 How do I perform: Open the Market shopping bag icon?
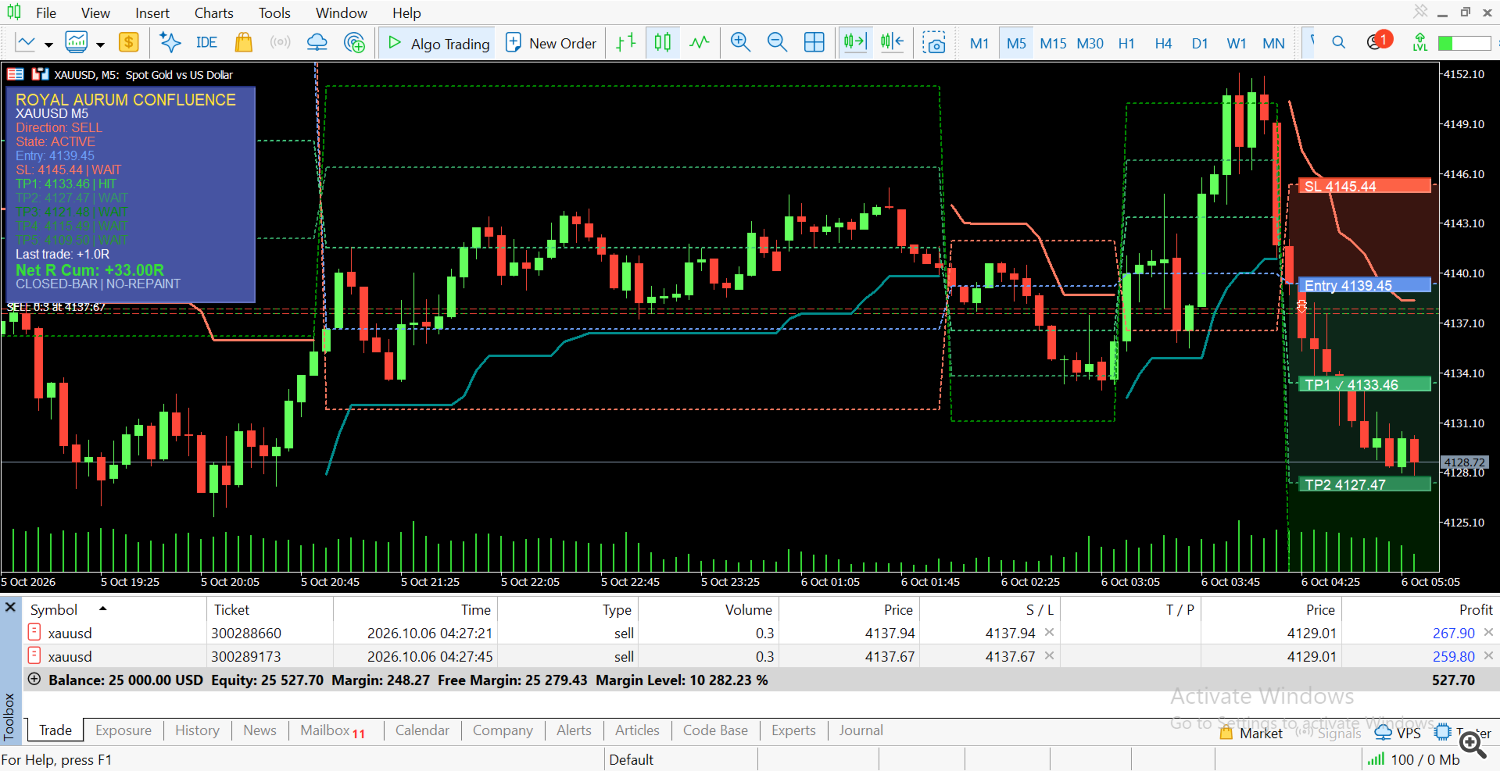[x=243, y=42]
